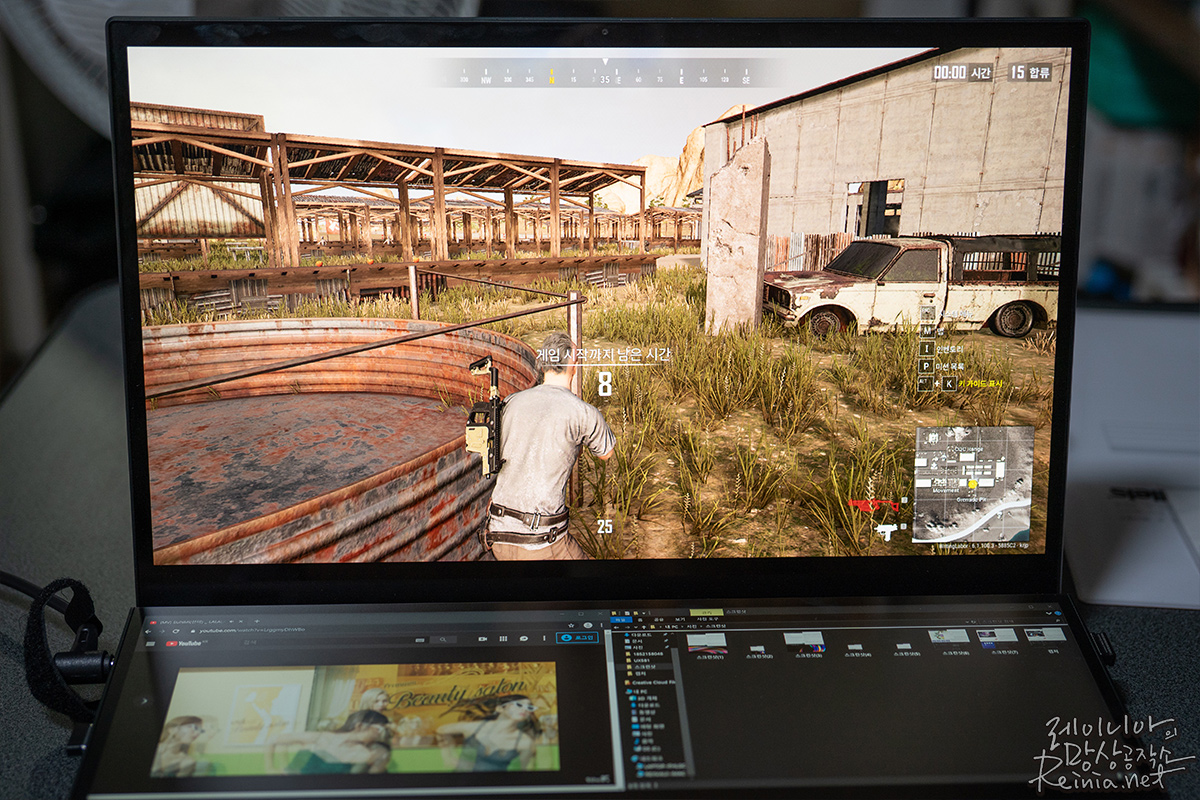Click the YouTube create video camera icon
This screenshot has height=800, width=1200.
click(x=482, y=639)
